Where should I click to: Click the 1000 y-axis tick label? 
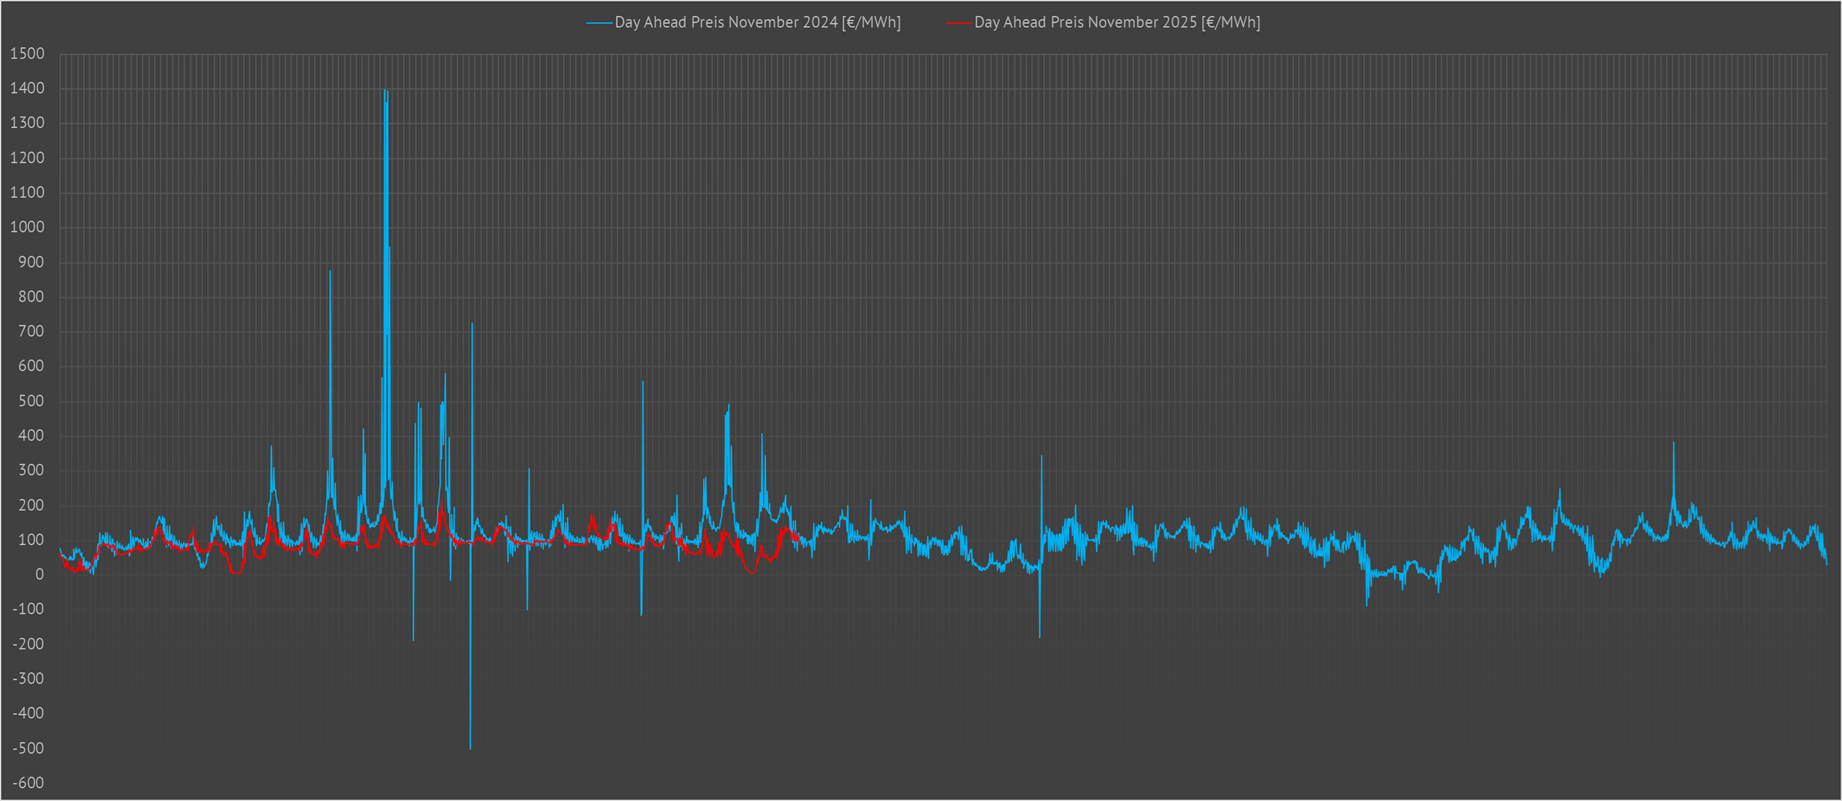coord(27,227)
